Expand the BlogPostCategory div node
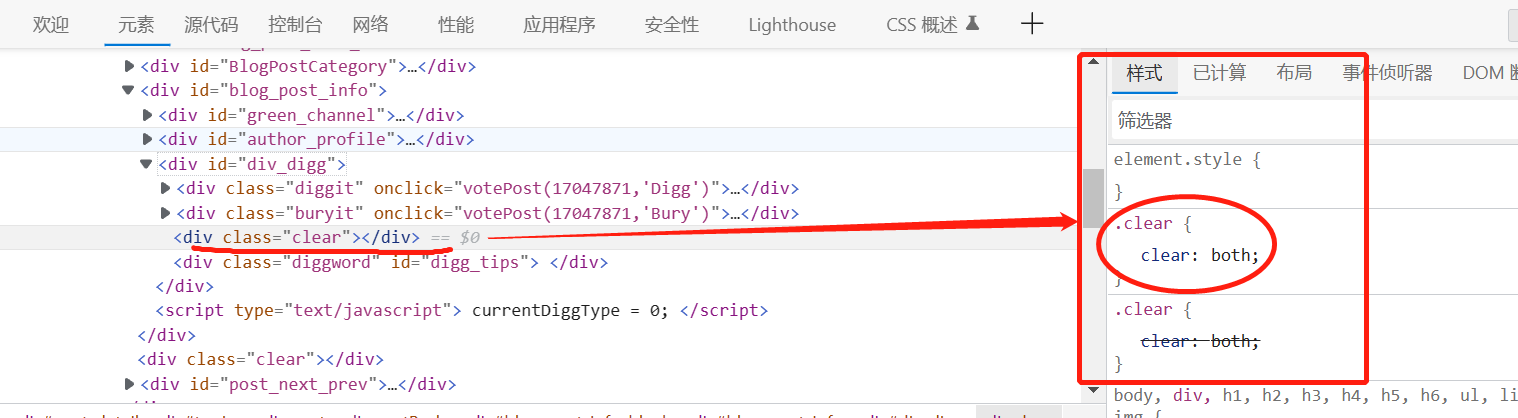This screenshot has width=1518, height=418. tap(129, 66)
